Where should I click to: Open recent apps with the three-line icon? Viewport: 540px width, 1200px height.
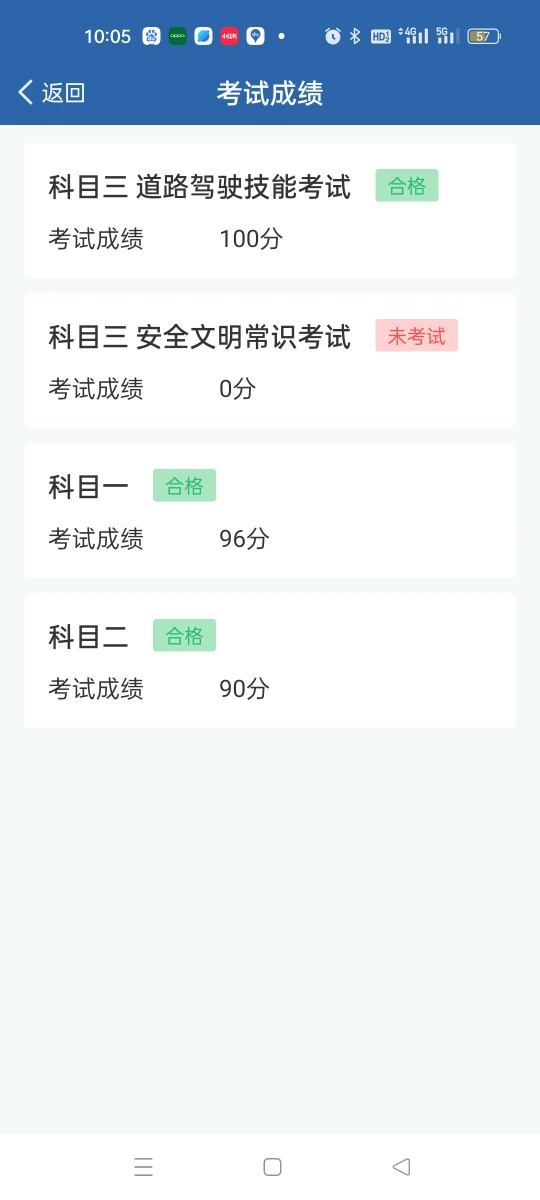[143, 1166]
